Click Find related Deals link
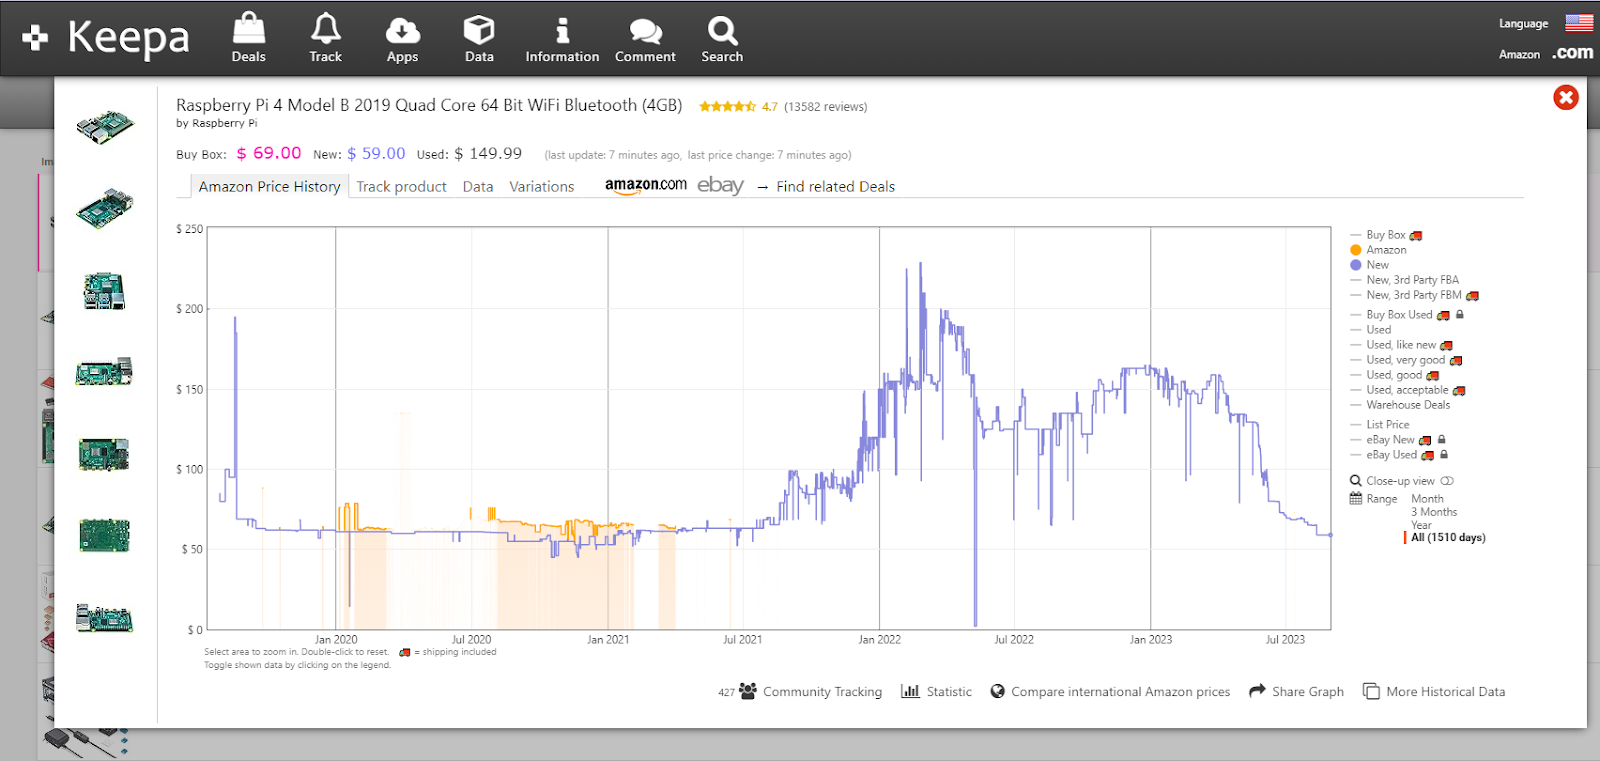1600x761 pixels. tap(835, 186)
